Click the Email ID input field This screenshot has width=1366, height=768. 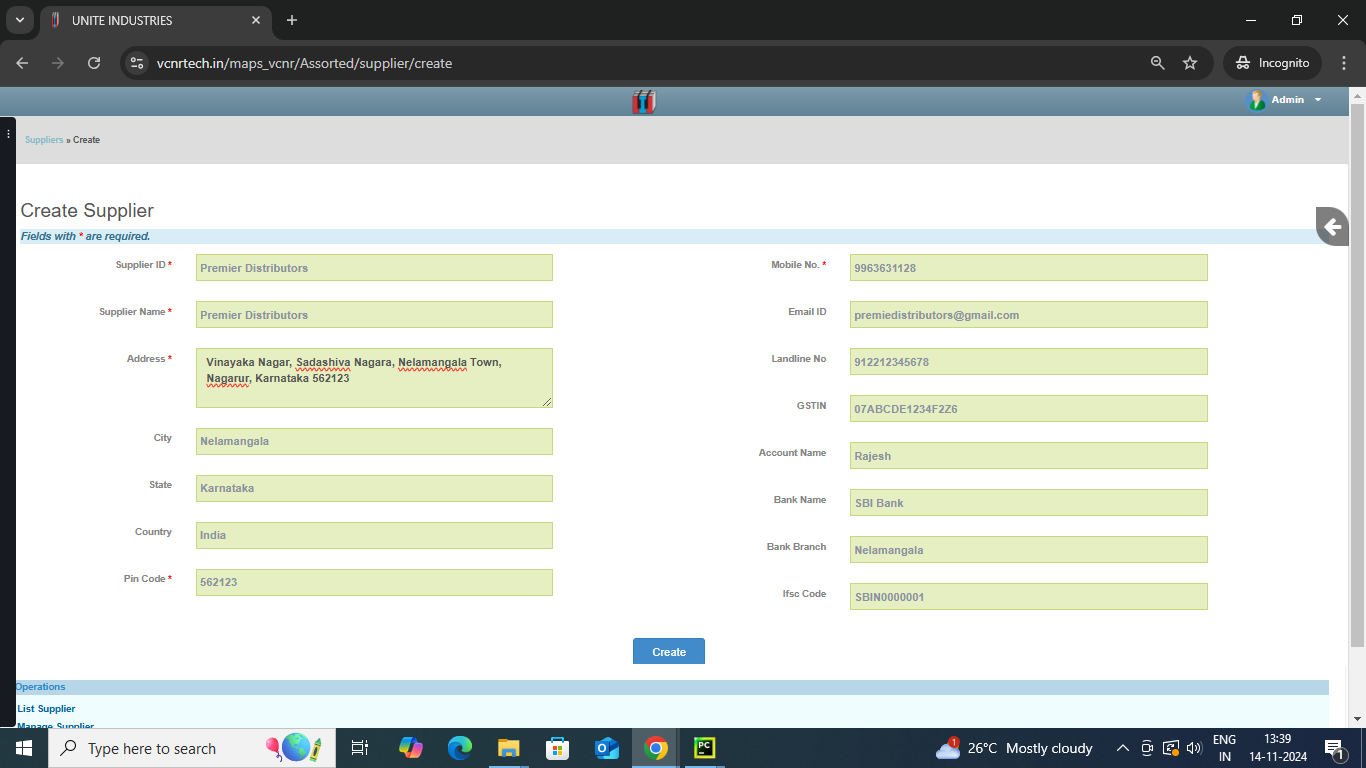(x=1029, y=314)
